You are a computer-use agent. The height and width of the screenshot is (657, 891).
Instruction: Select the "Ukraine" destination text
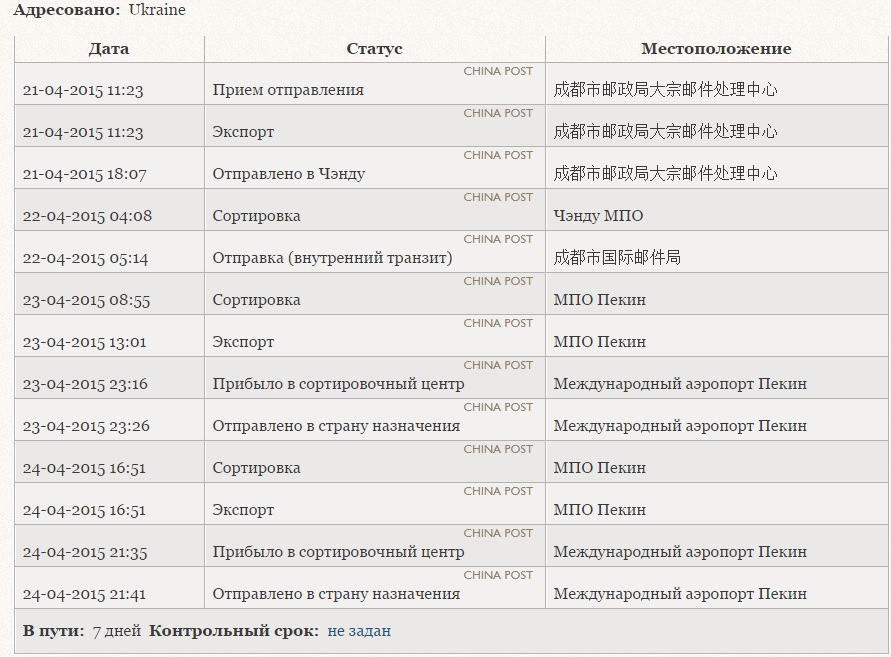(157, 10)
